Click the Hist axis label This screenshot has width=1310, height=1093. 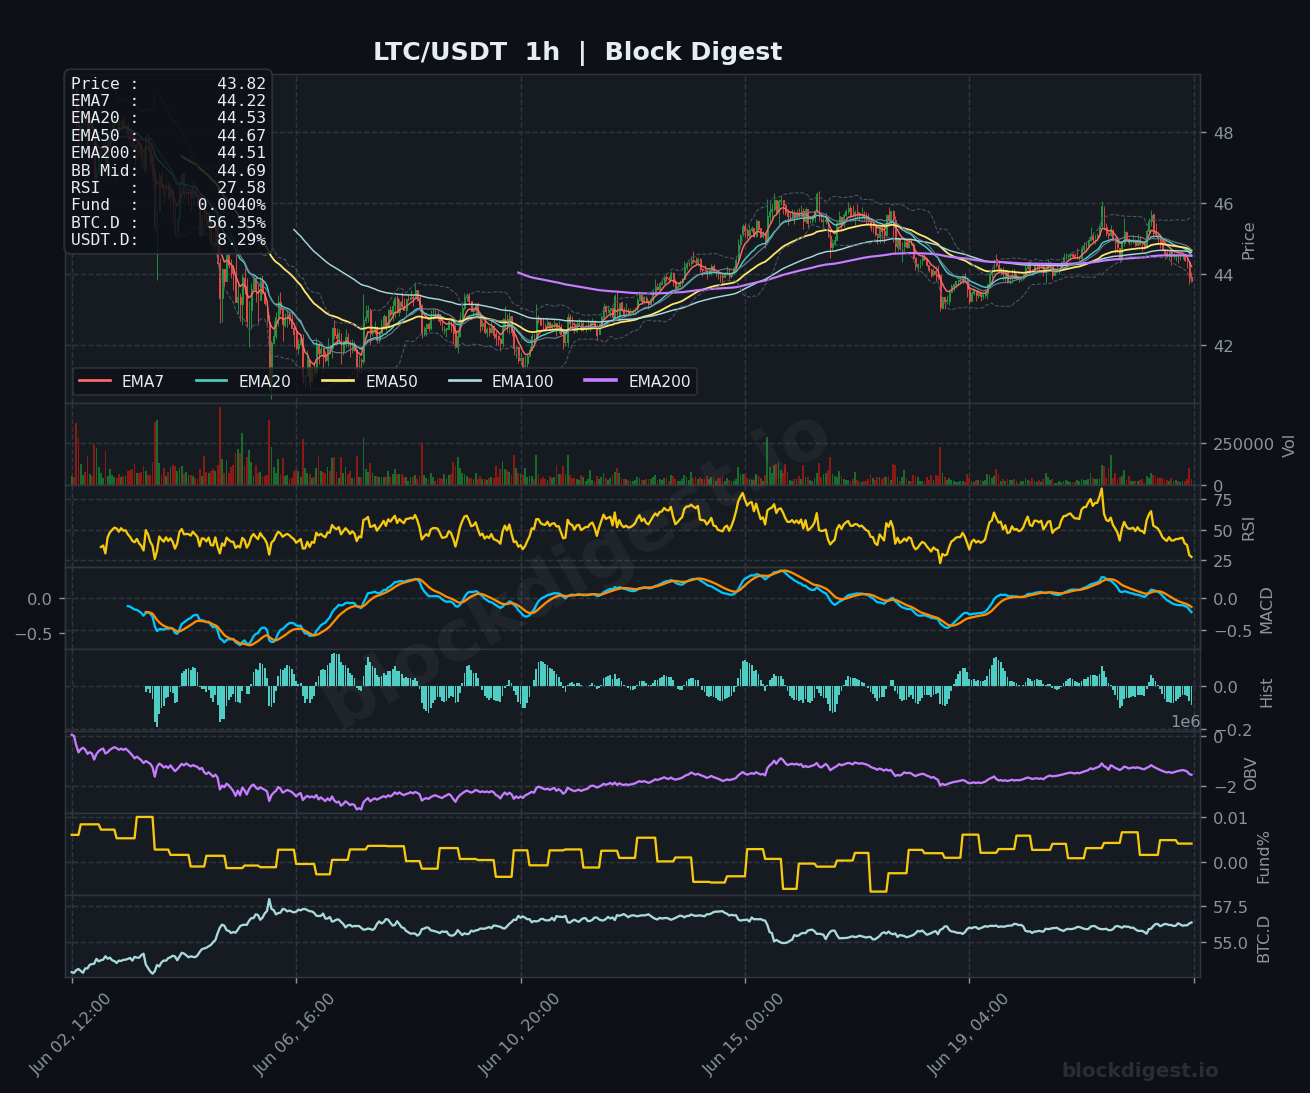click(1266, 692)
